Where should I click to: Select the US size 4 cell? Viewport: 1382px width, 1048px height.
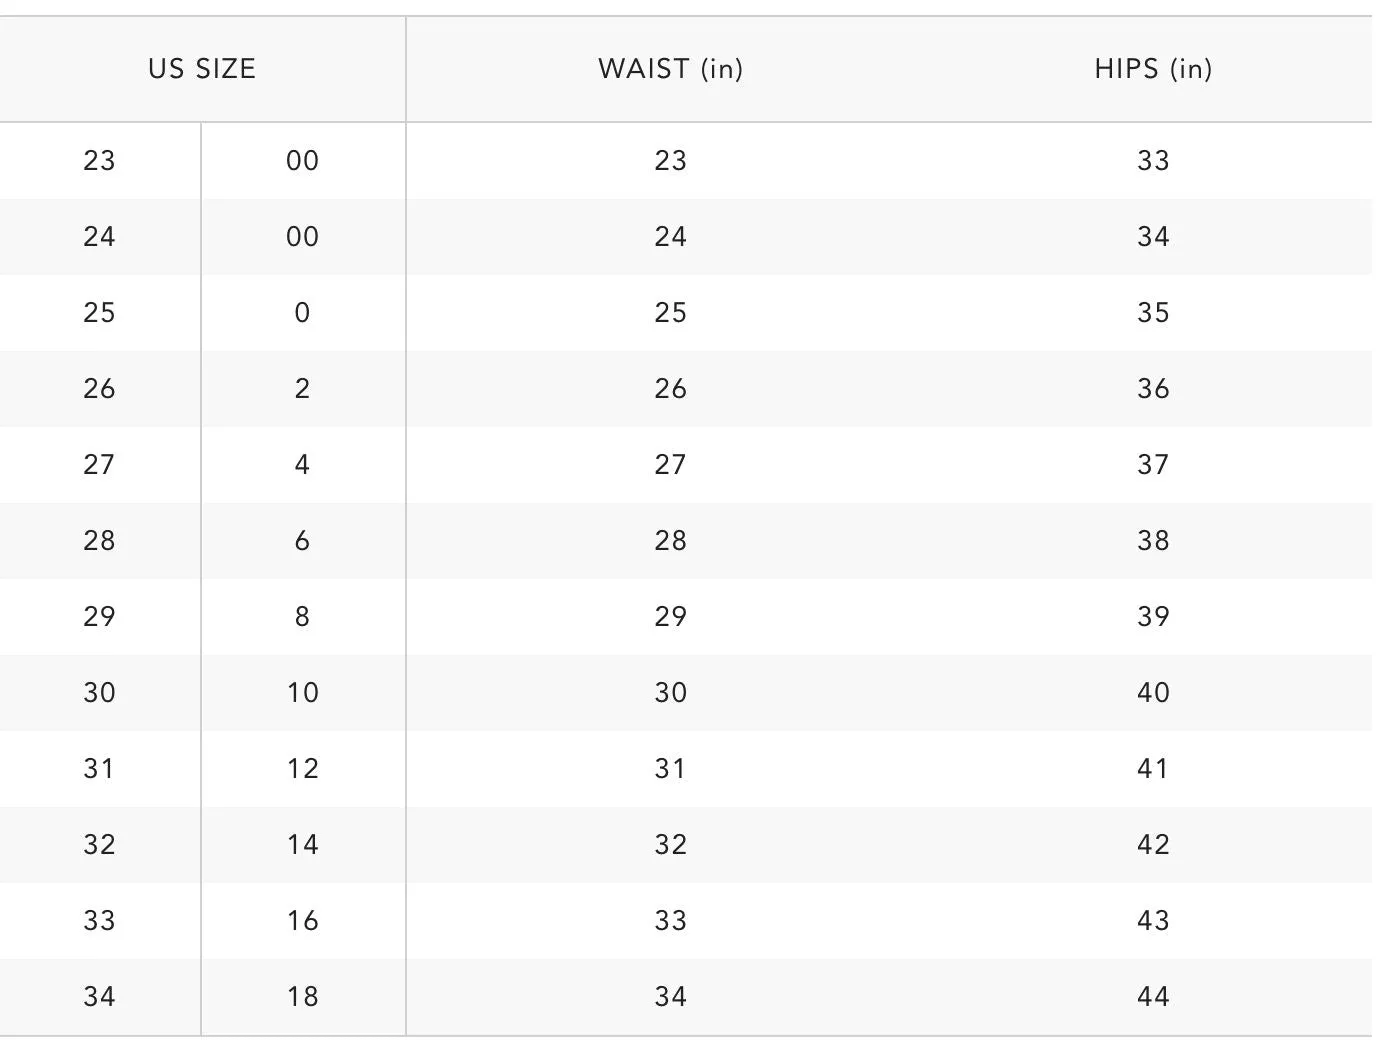click(302, 465)
